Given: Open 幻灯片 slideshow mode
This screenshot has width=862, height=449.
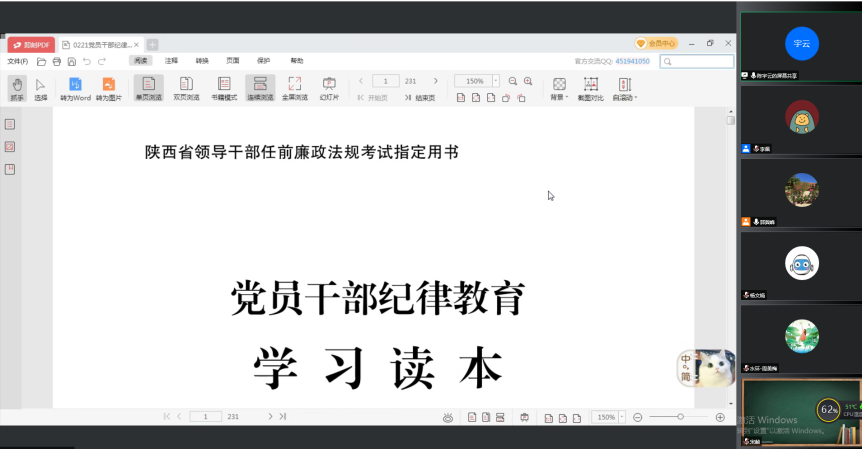Looking at the screenshot, I should click(x=329, y=88).
